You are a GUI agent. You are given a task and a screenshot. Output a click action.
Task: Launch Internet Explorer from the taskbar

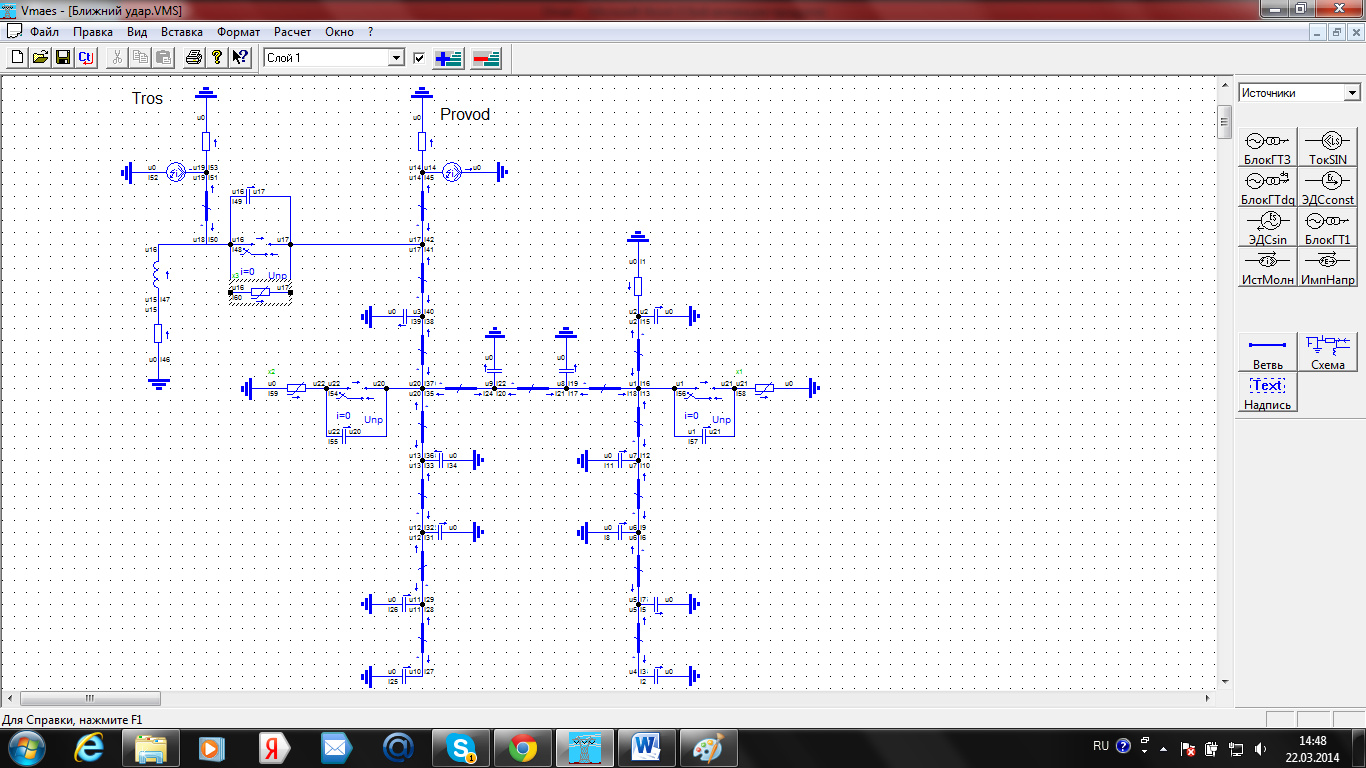pos(90,747)
